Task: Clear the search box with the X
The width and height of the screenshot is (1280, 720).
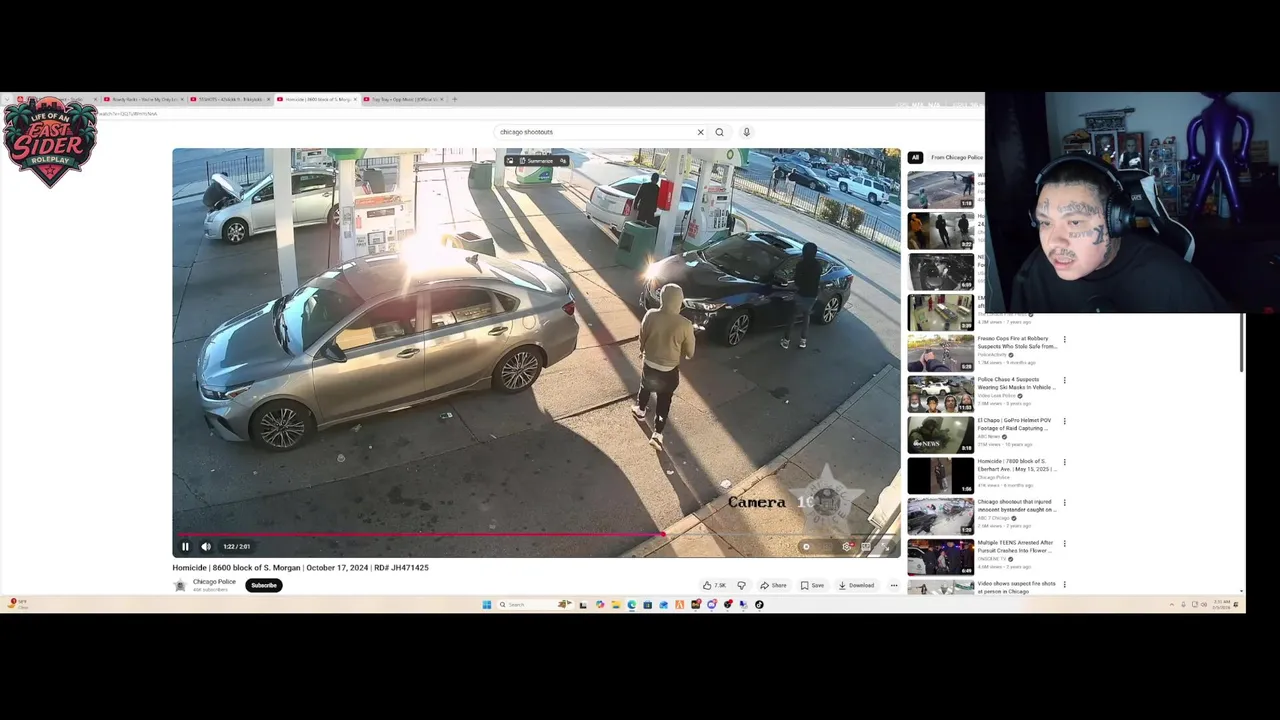Action: (x=700, y=132)
